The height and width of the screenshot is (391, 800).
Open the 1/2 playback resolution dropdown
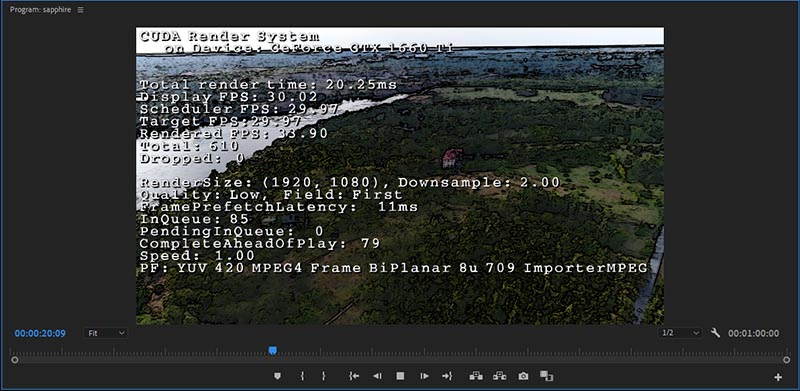681,333
